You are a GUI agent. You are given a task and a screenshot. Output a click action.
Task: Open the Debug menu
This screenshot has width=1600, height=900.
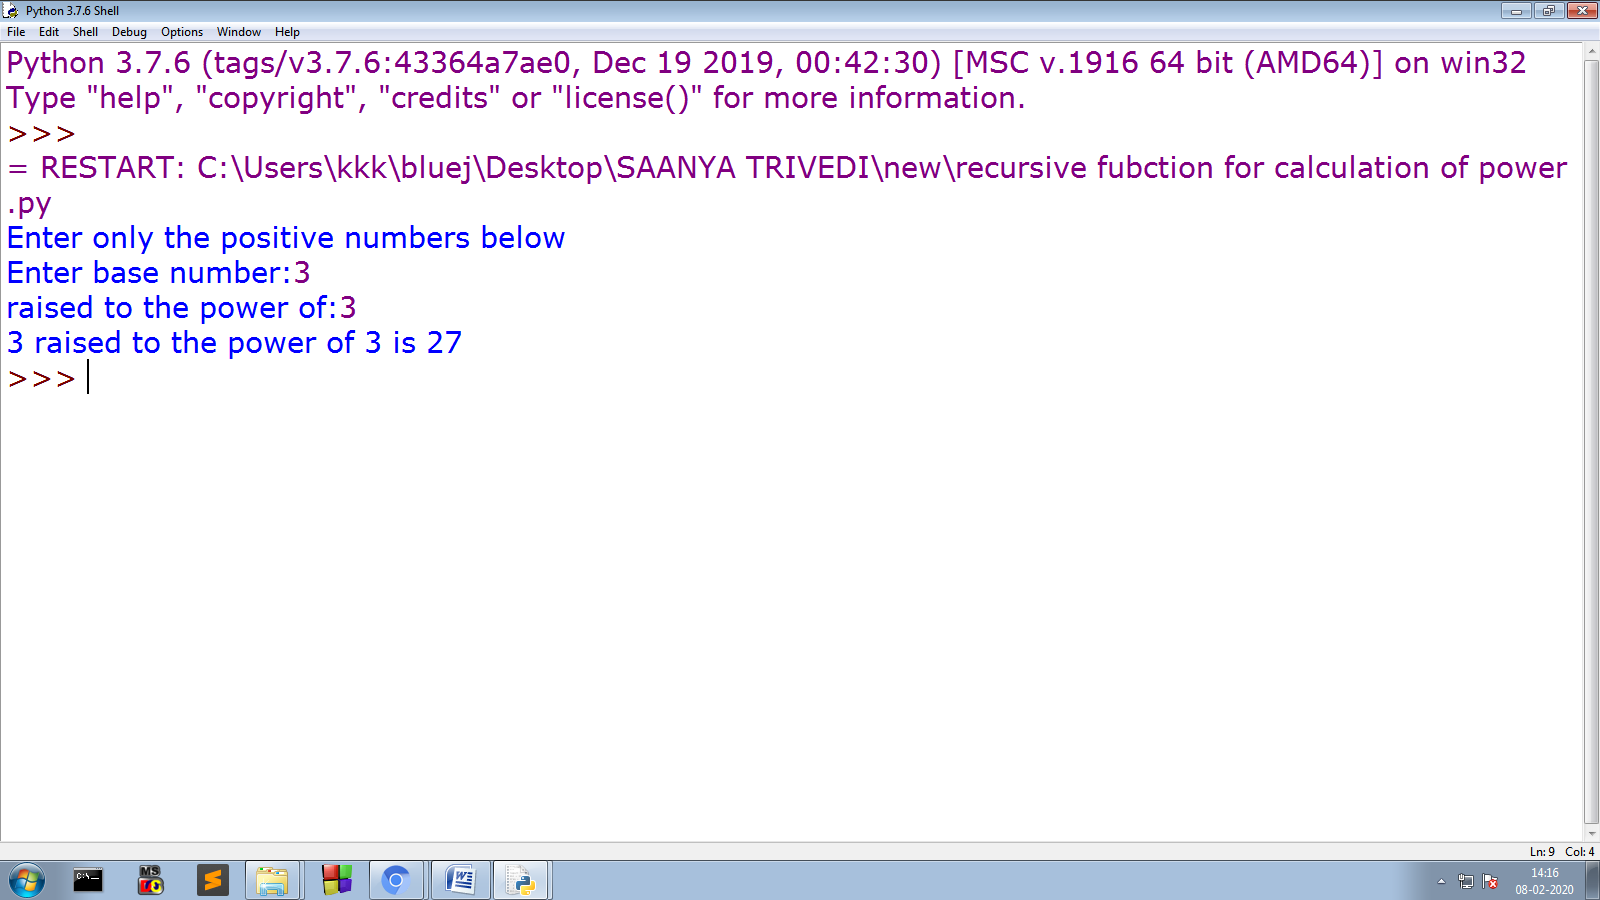pyautogui.click(x=129, y=31)
